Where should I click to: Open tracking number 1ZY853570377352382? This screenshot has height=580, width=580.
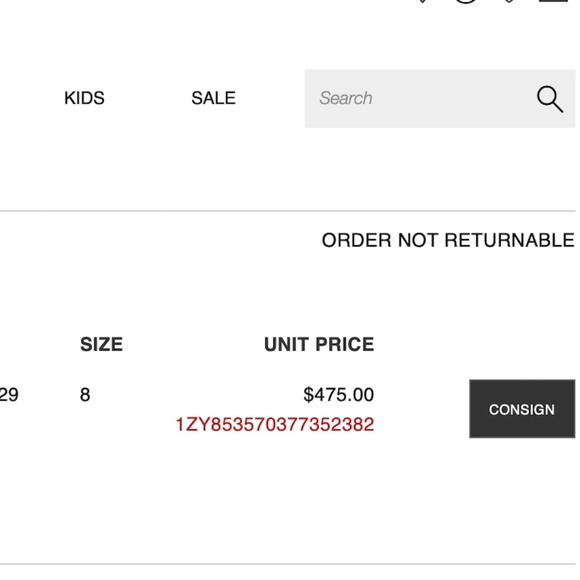[274, 424]
